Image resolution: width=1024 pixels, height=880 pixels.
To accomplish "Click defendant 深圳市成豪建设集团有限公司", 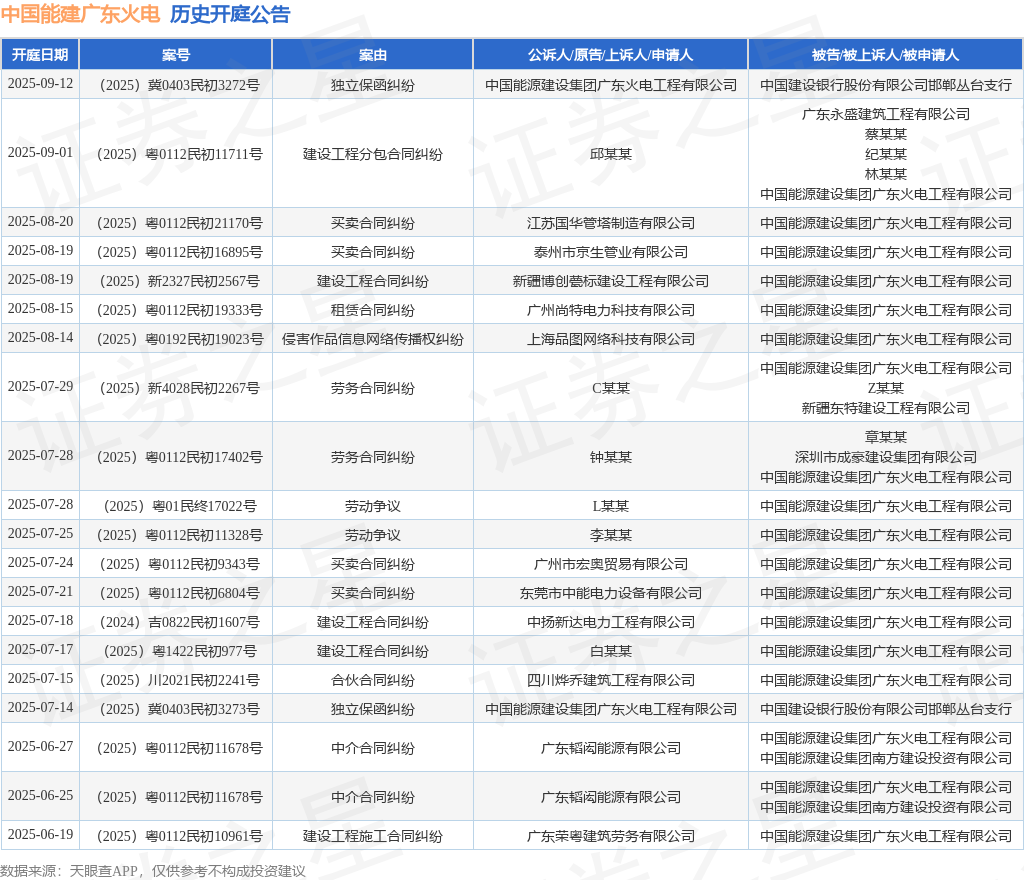I will coord(886,458).
